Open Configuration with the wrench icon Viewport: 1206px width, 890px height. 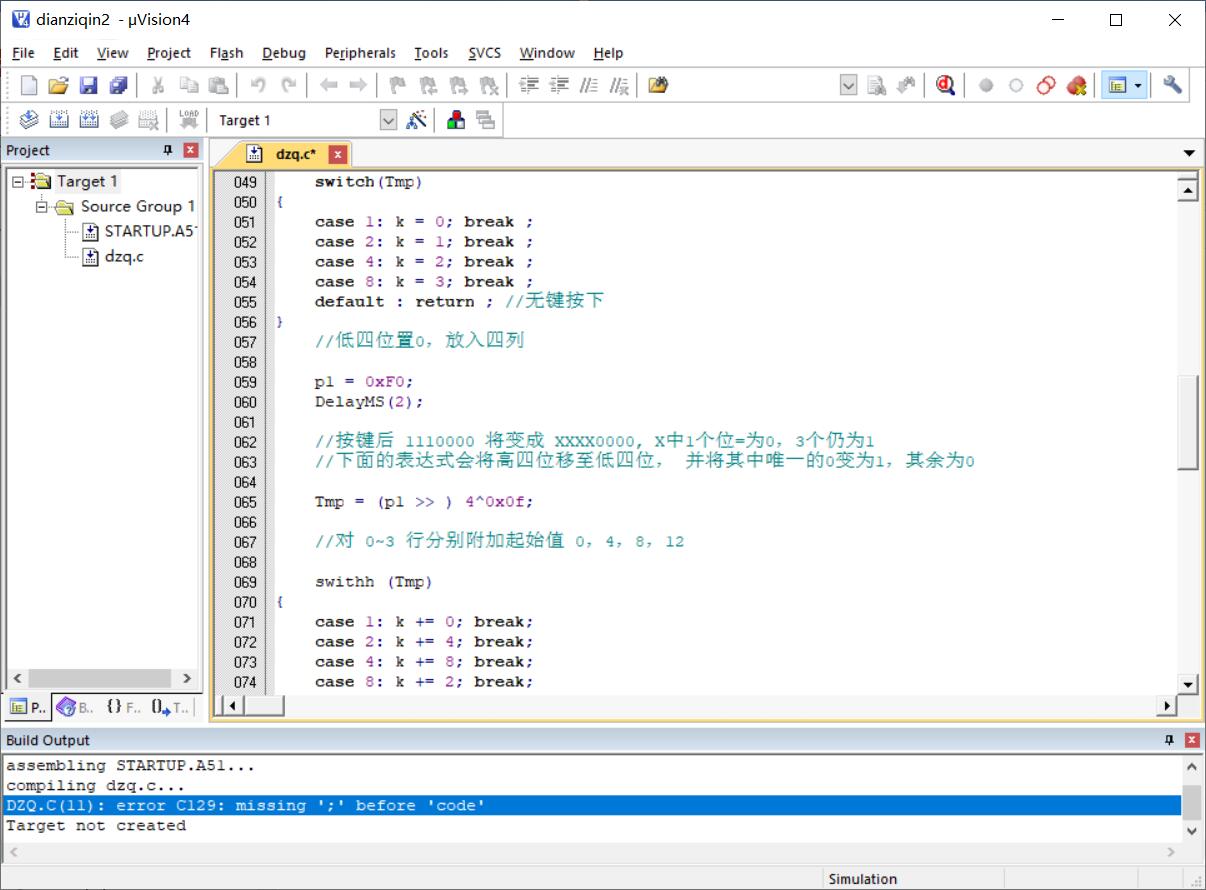coord(1173,86)
